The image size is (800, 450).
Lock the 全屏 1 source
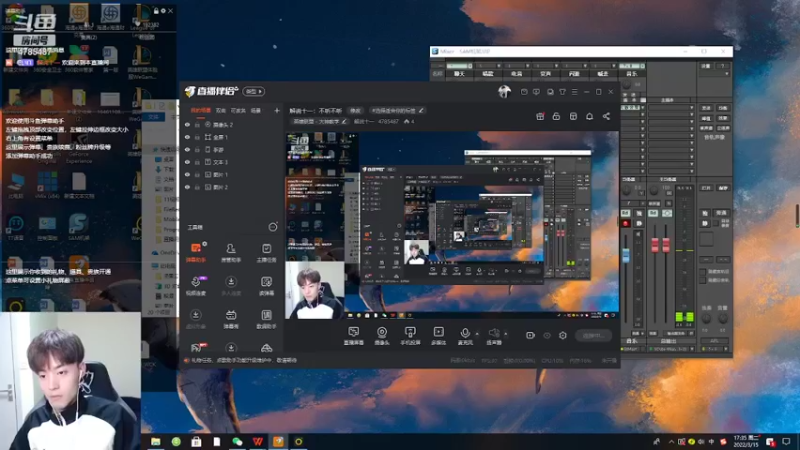197,137
